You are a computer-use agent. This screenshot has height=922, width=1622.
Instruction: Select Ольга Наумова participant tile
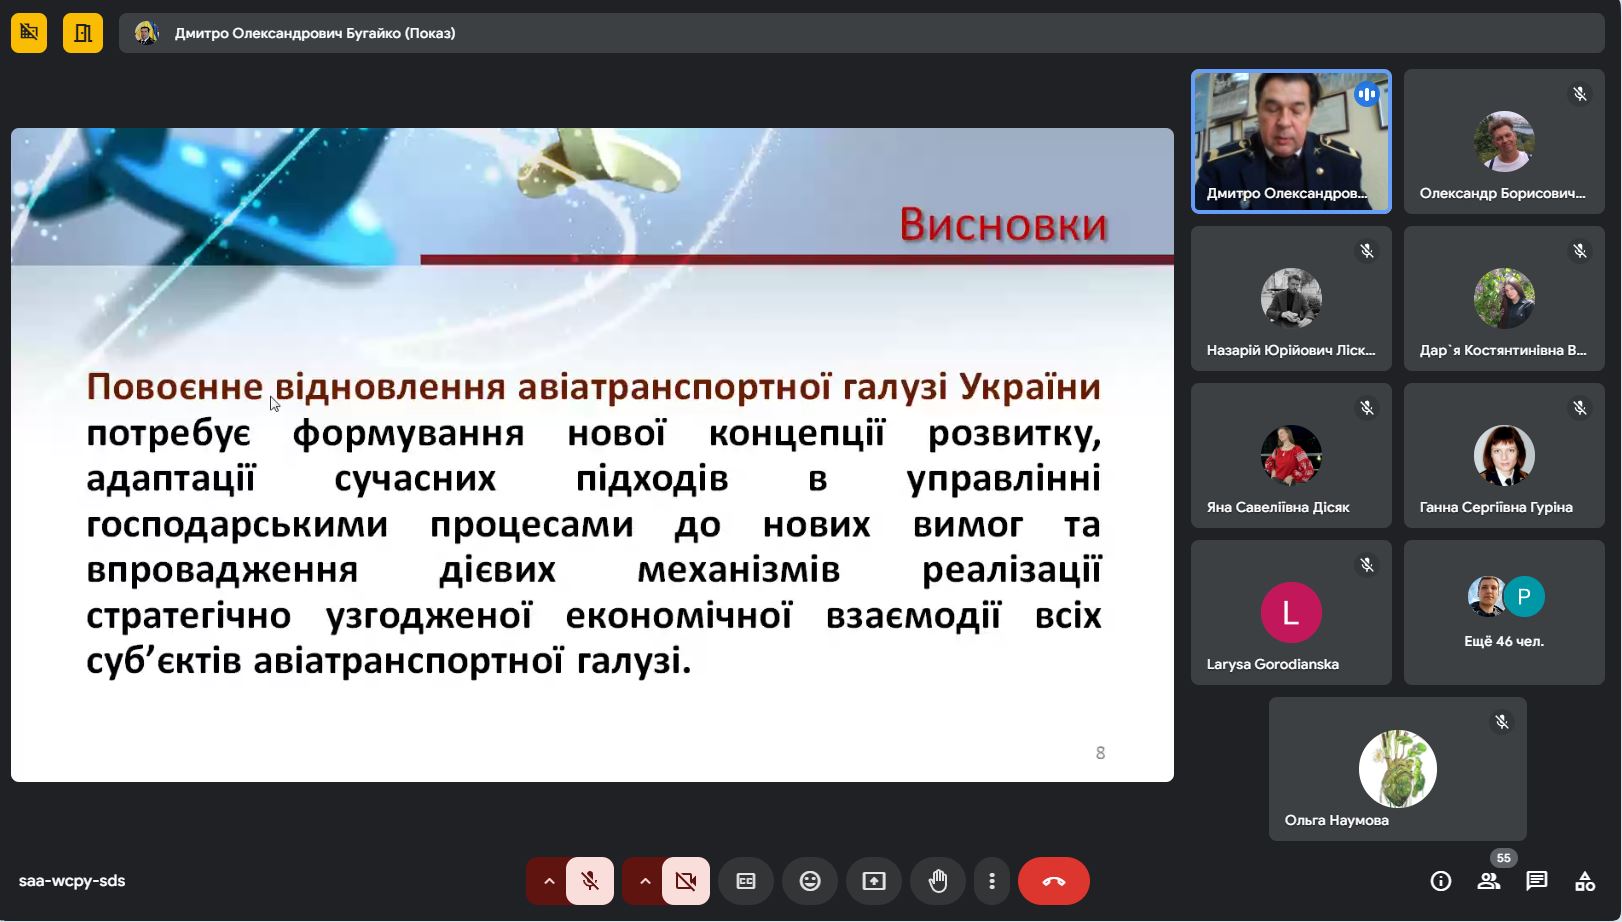pyautogui.click(x=1397, y=769)
